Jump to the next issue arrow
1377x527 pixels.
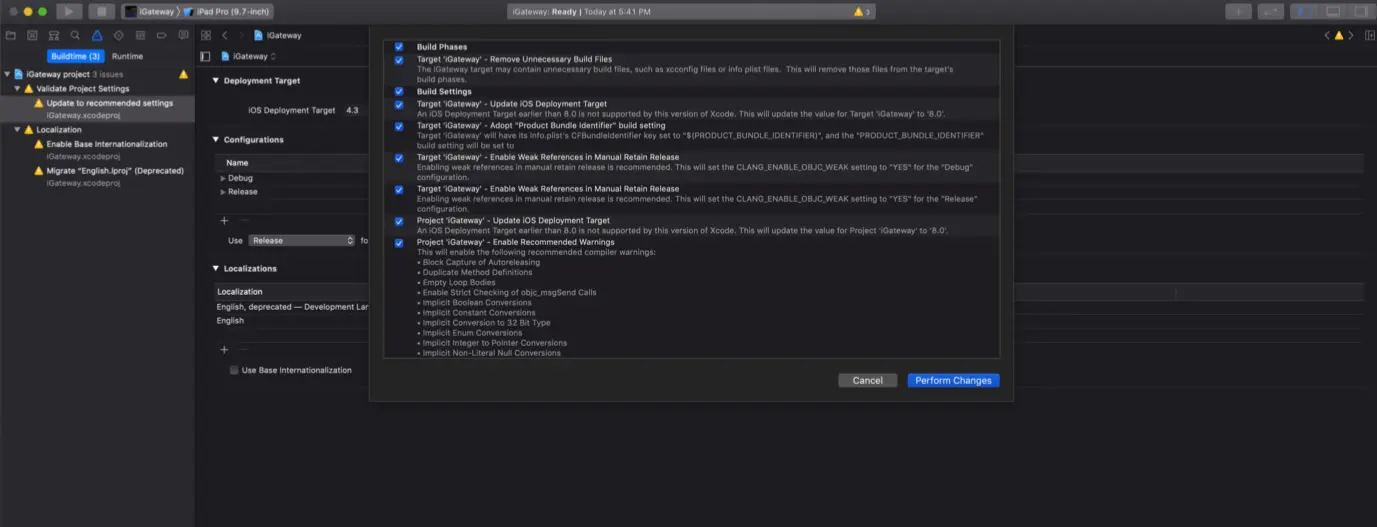tap(1350, 35)
